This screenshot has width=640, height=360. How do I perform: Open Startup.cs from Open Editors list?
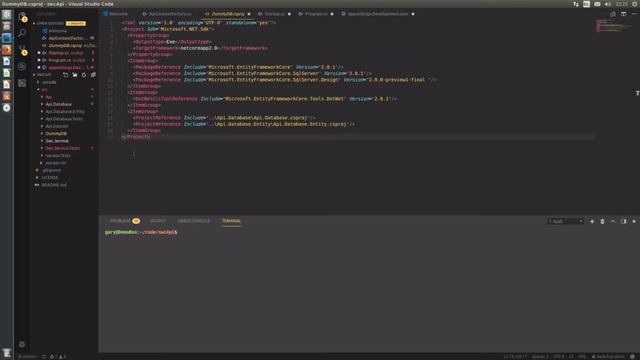(x=66, y=53)
